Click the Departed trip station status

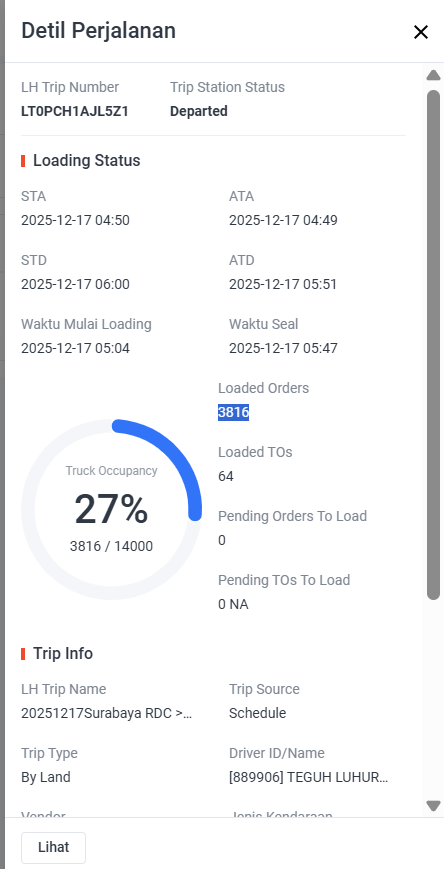pos(199,111)
